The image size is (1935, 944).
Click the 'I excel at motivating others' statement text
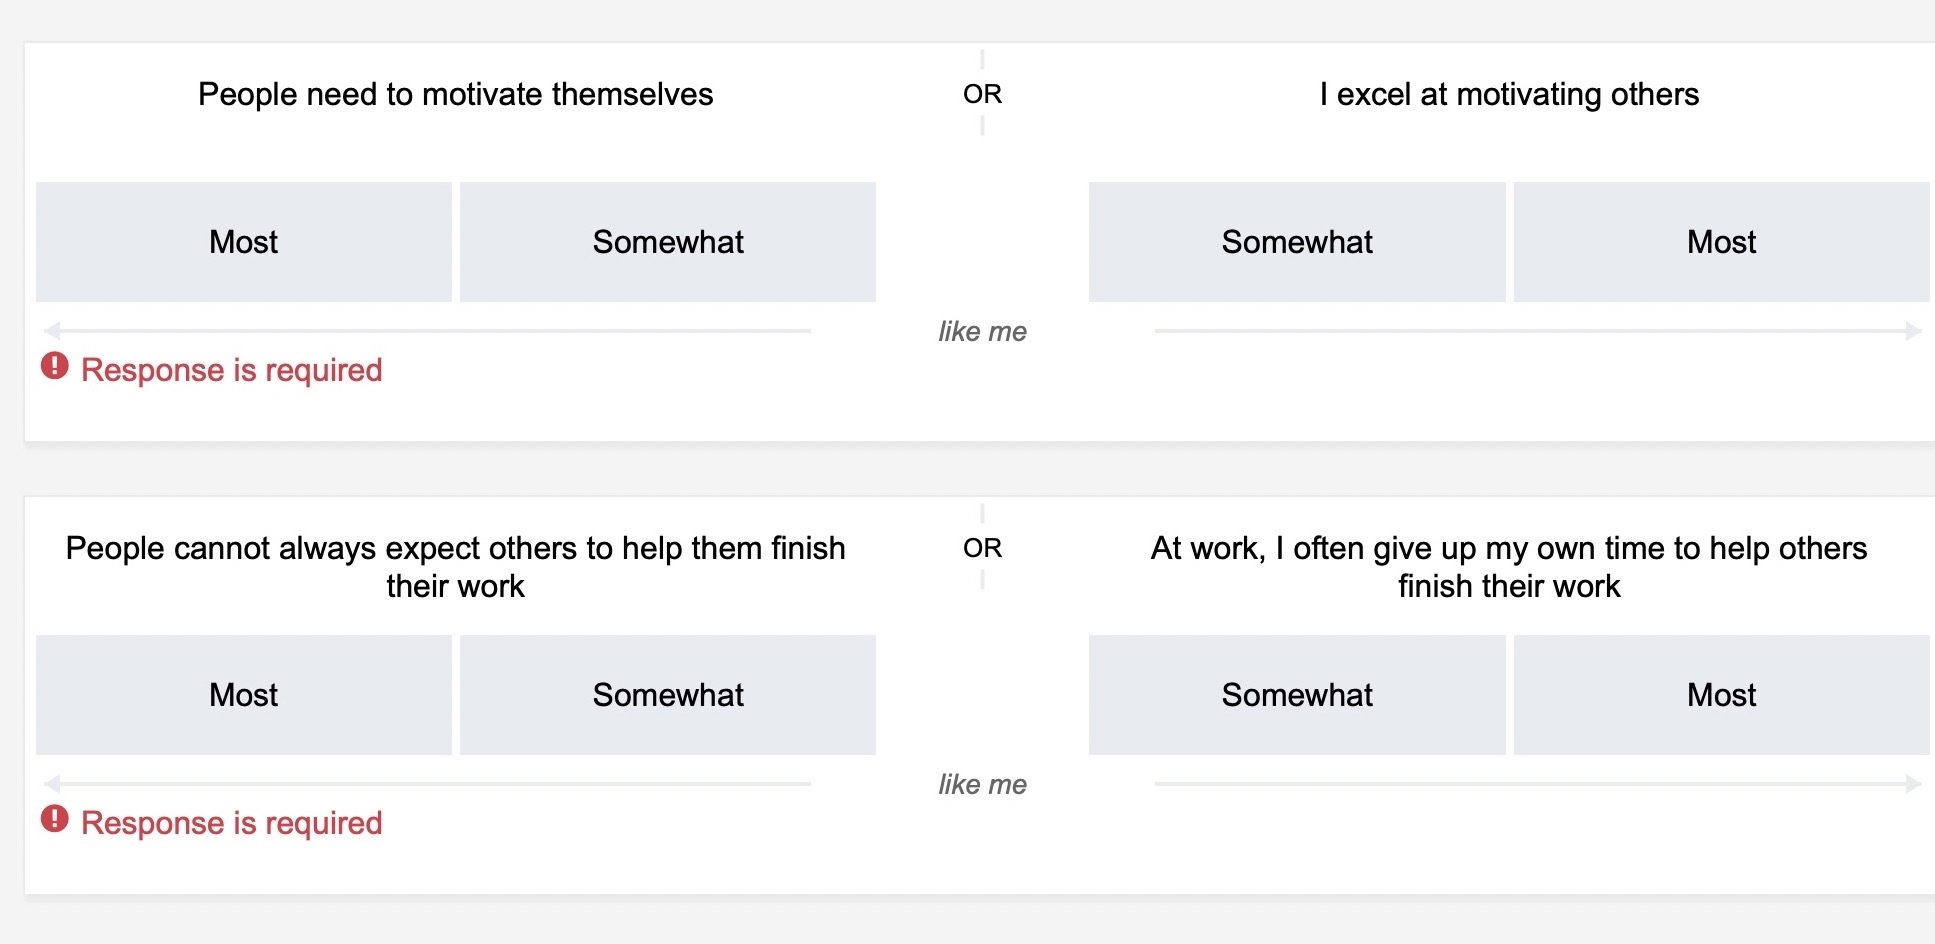[x=1509, y=94]
